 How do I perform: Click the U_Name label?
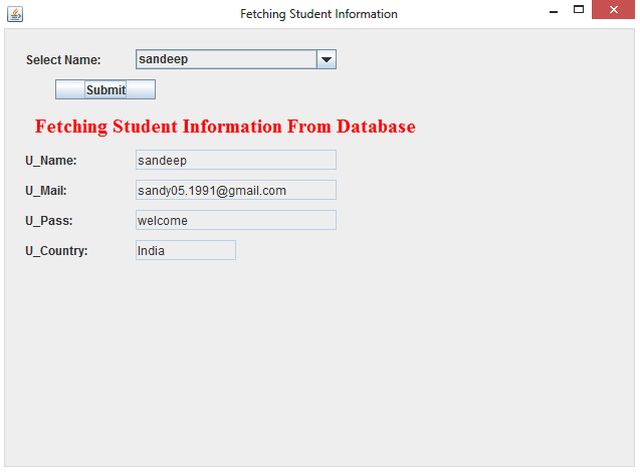click(x=51, y=160)
